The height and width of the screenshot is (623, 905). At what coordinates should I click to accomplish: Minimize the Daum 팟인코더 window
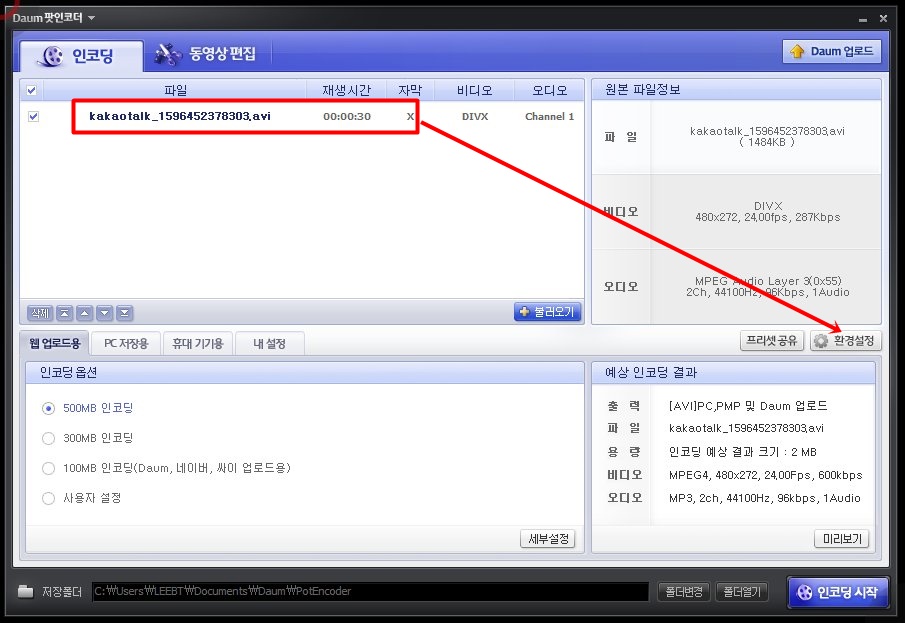pos(863,19)
